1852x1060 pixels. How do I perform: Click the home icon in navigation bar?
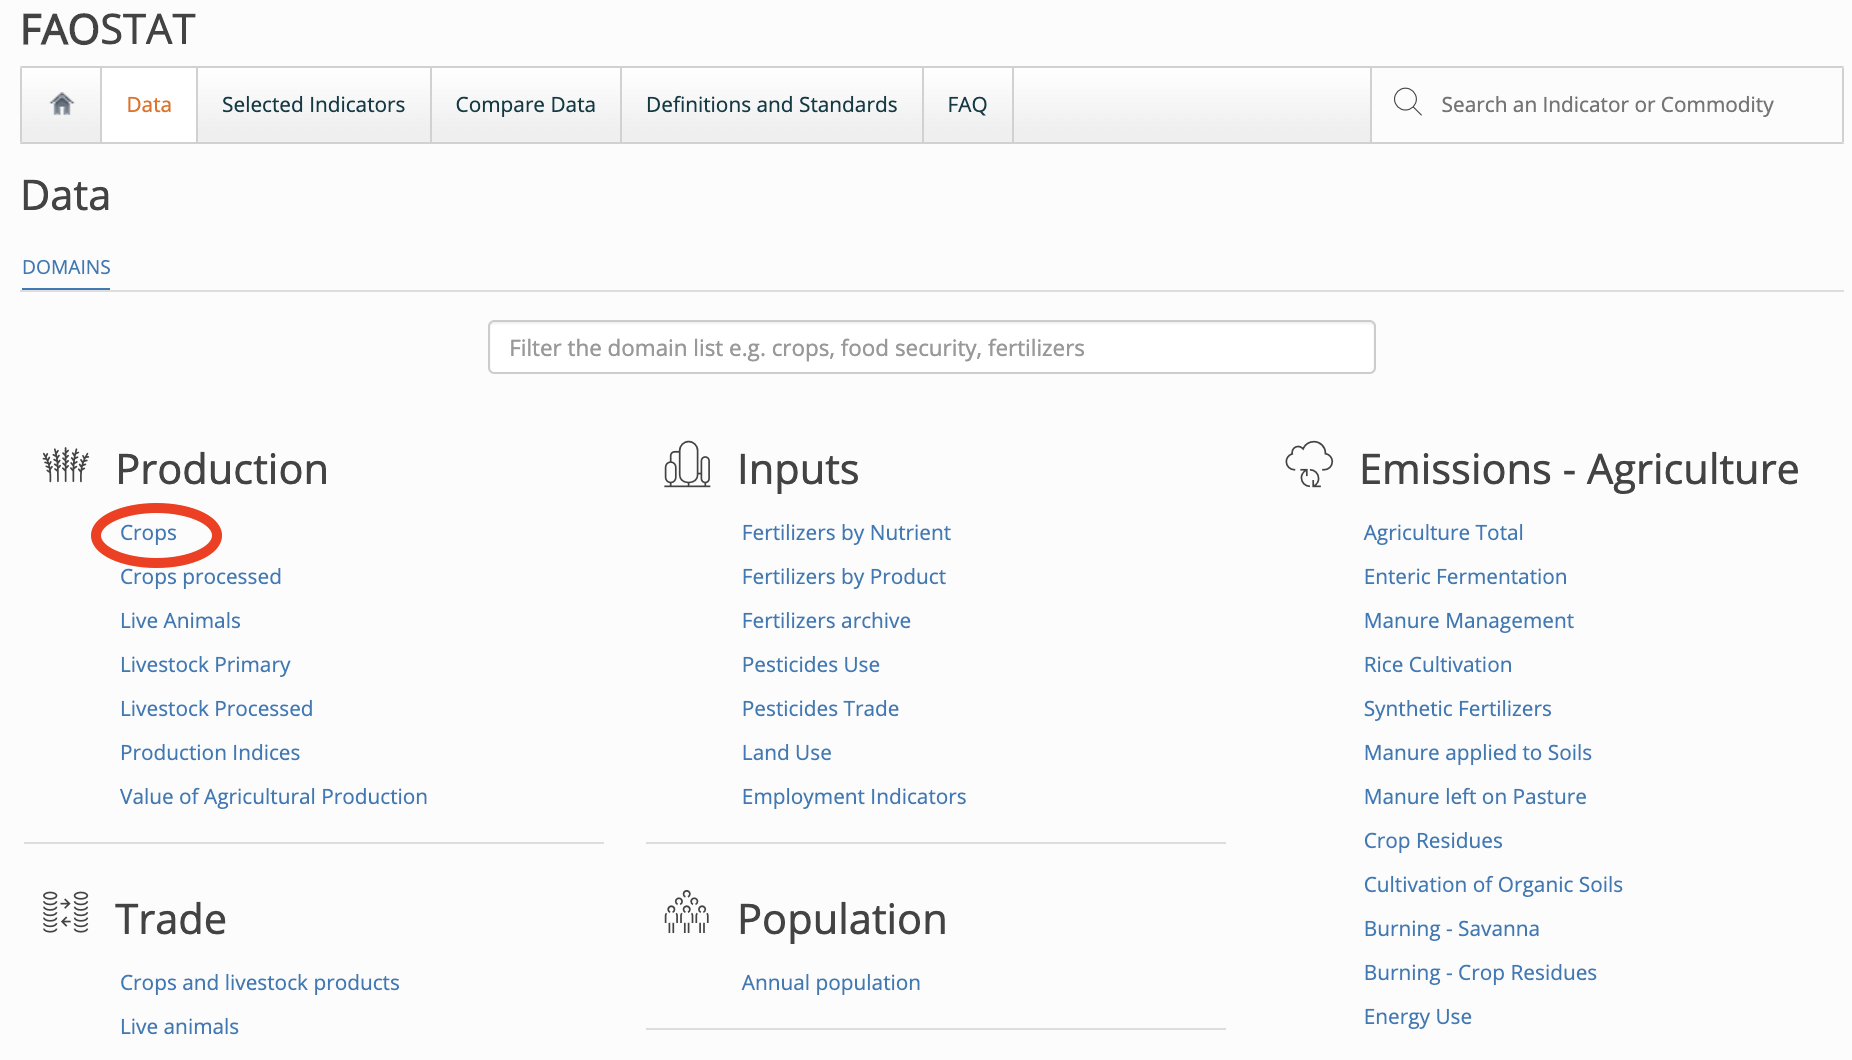(x=62, y=104)
